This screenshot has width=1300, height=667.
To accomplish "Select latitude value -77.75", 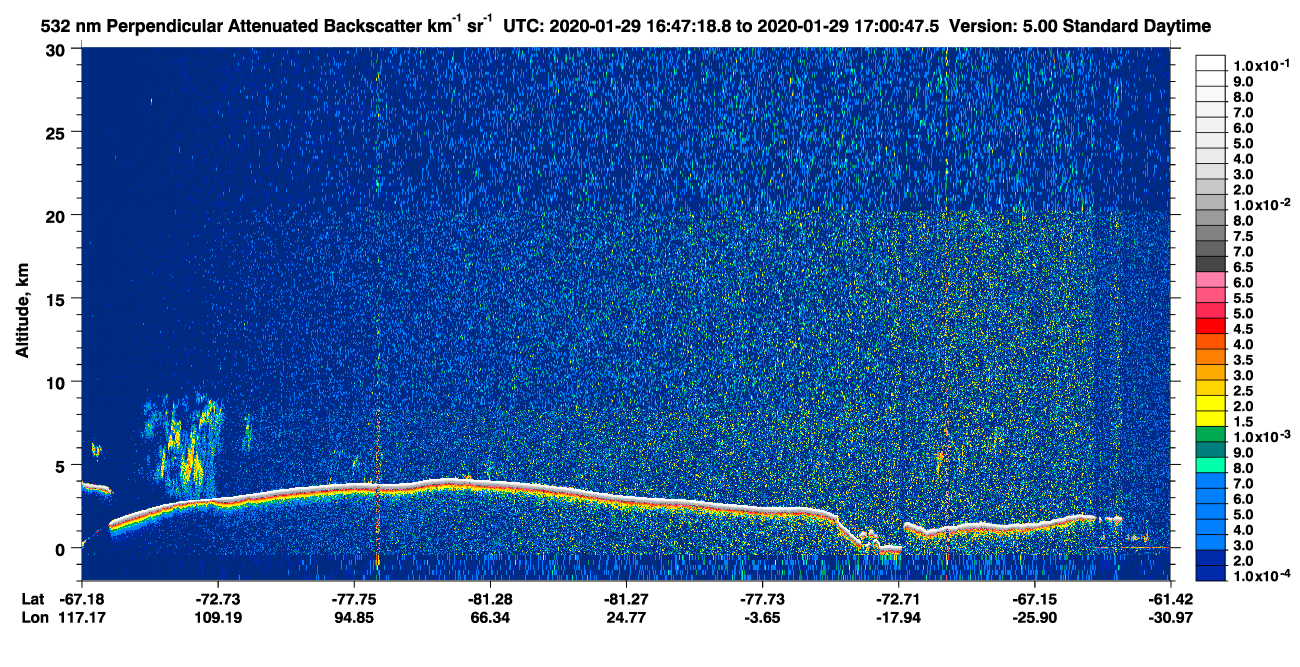I will [355, 599].
